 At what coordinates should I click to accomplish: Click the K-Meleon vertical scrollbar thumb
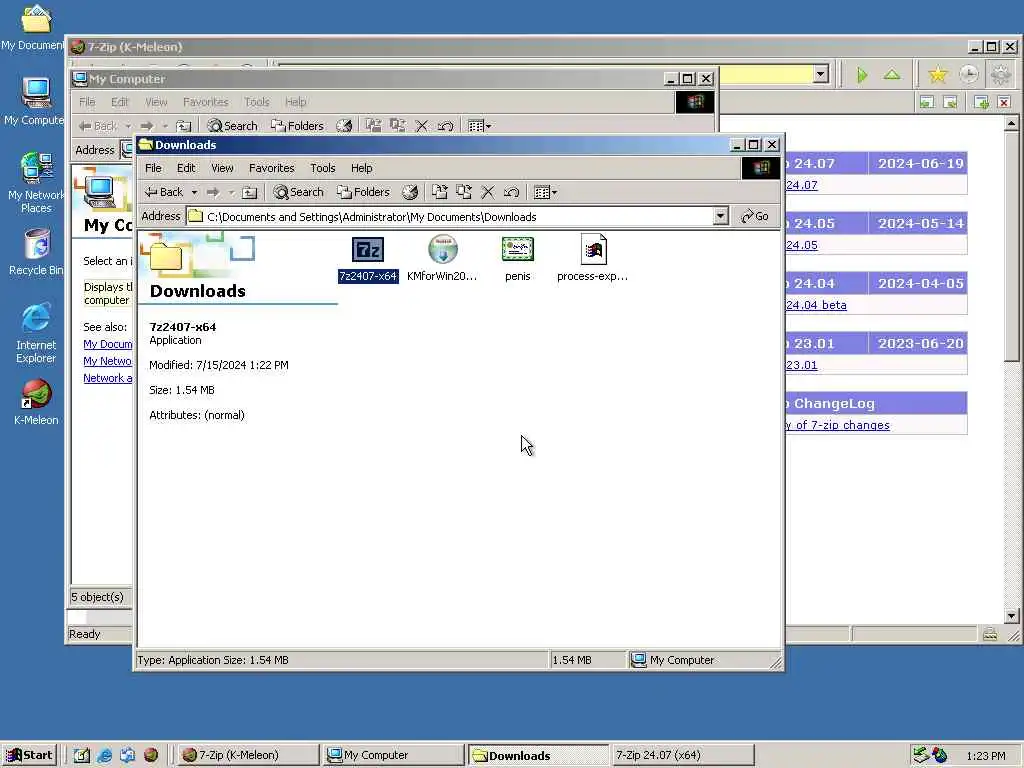1012,246
